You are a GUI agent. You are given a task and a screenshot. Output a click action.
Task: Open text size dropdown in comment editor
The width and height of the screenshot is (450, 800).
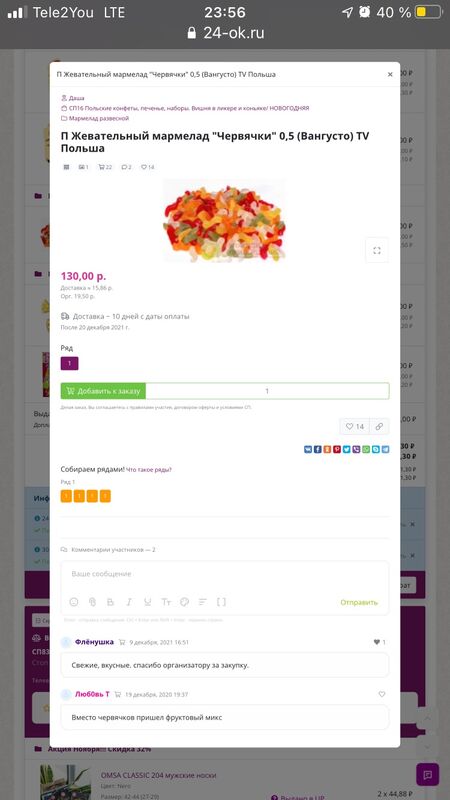(166, 602)
